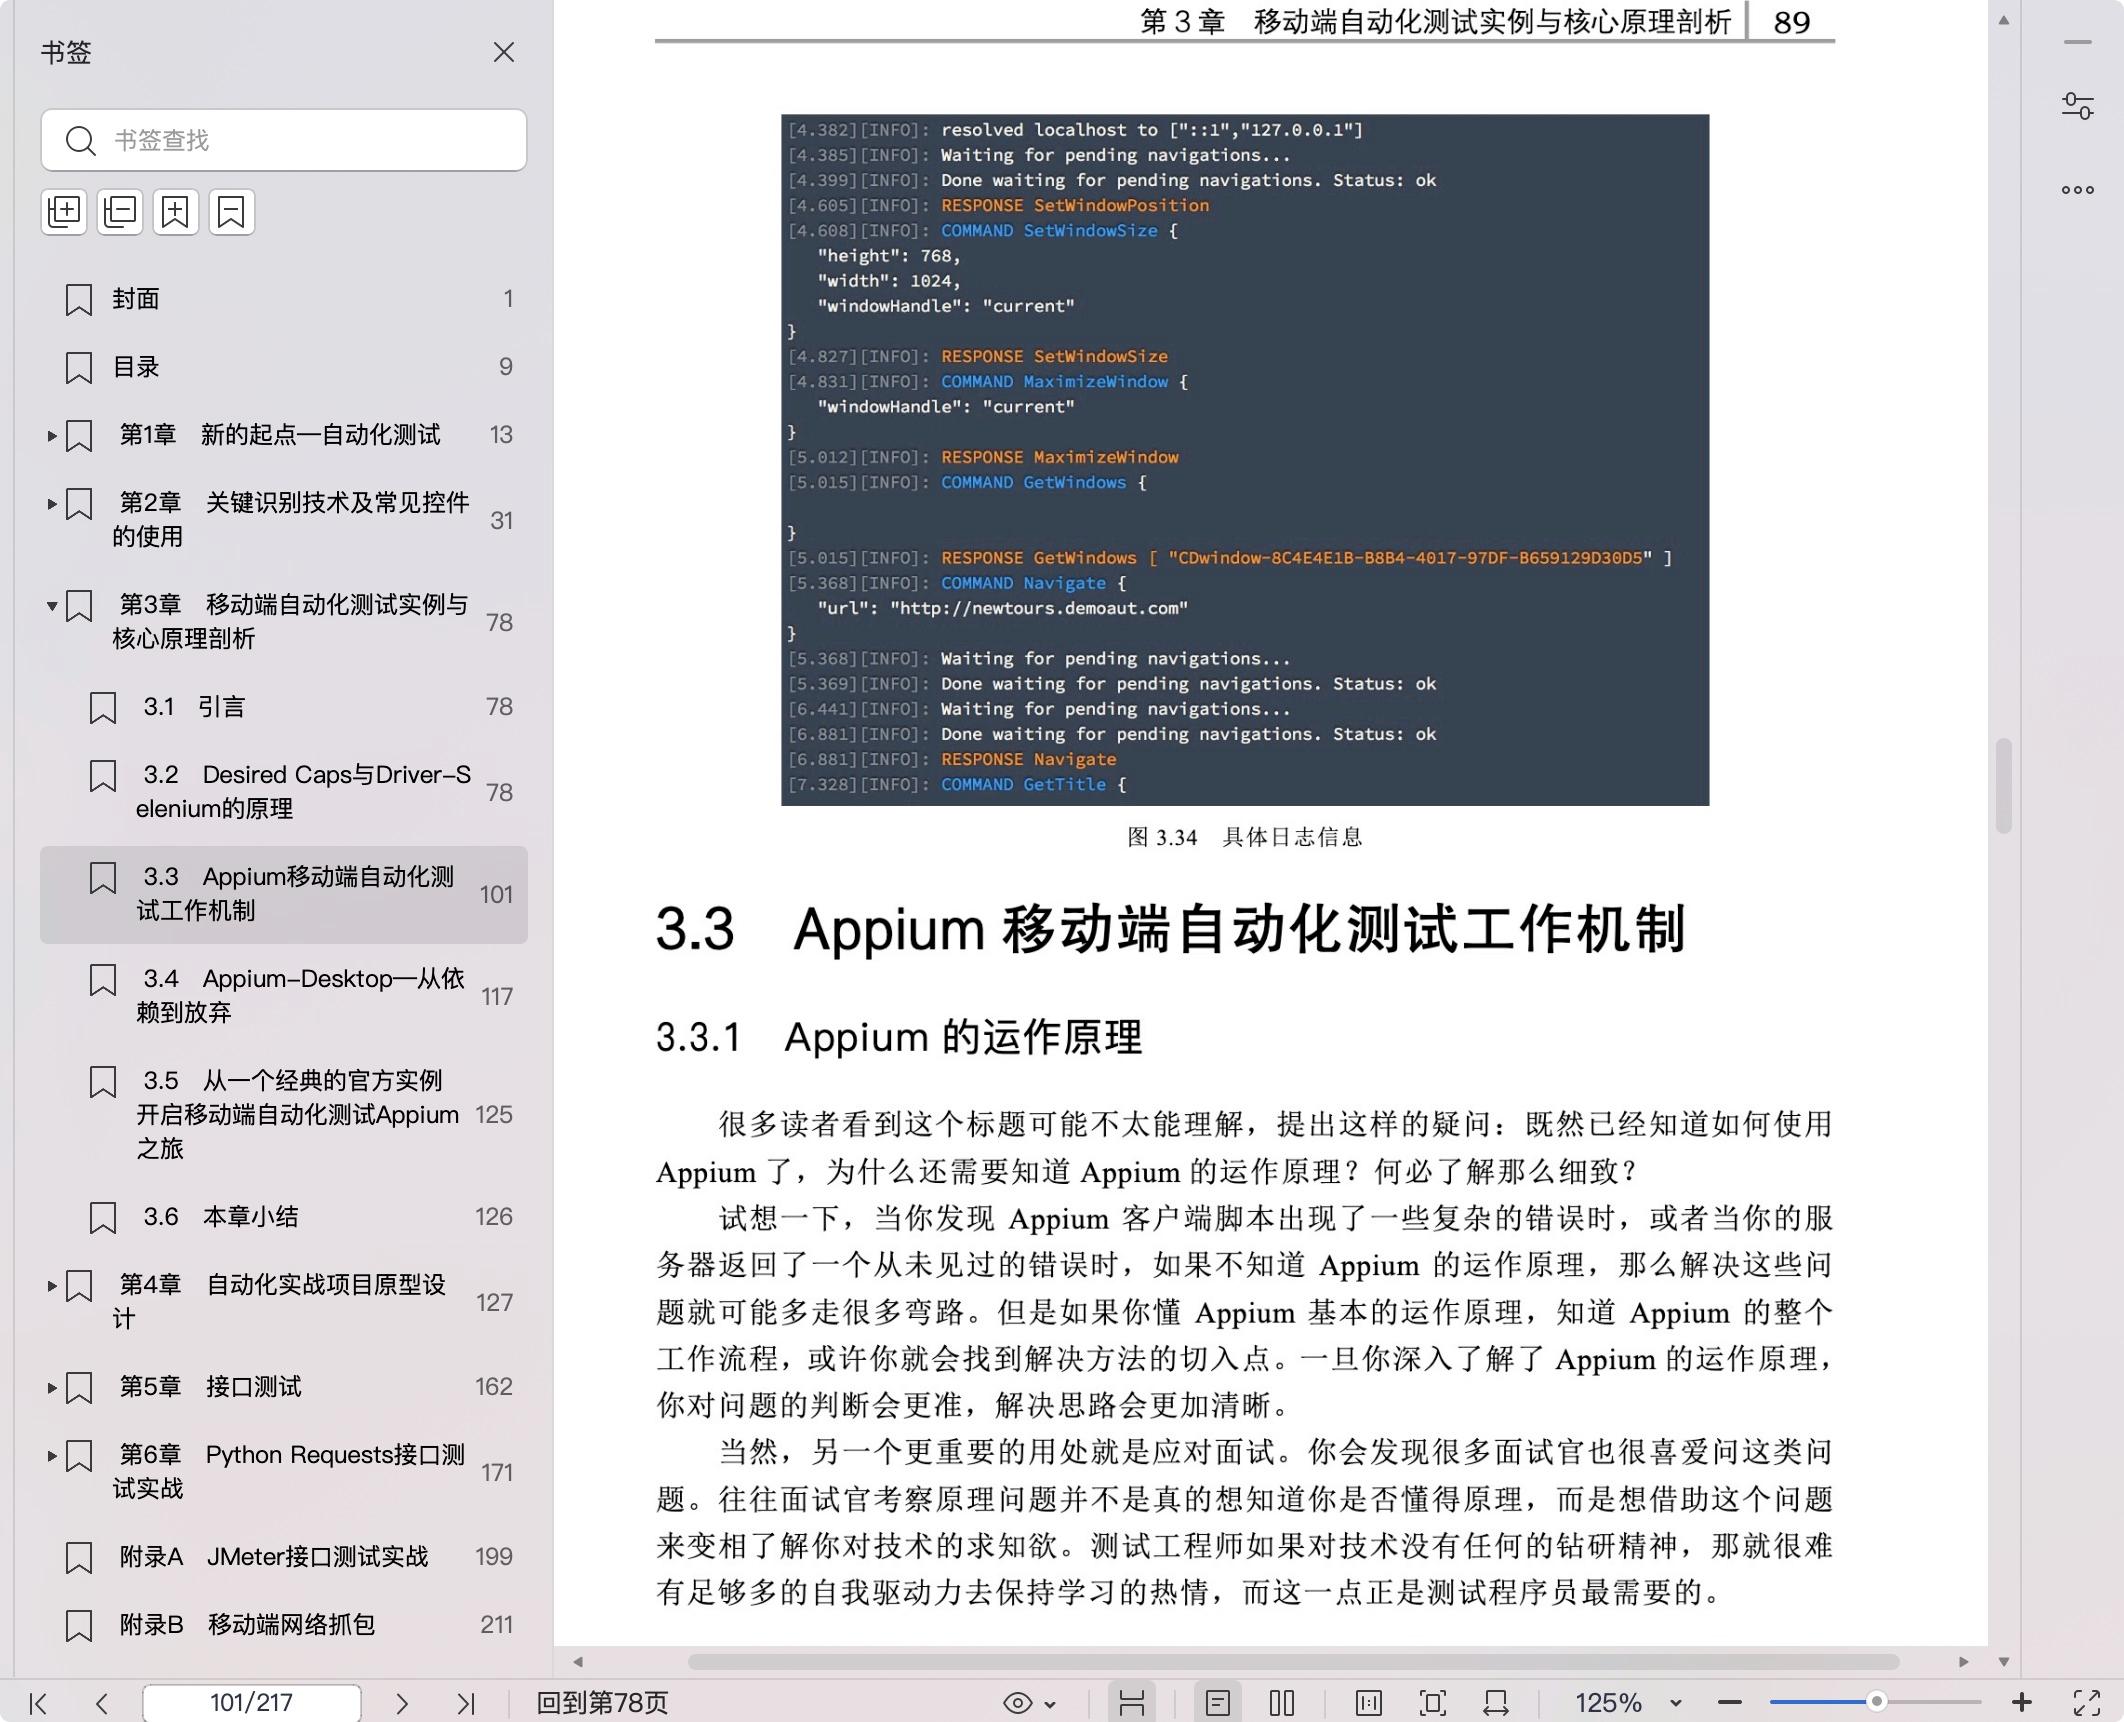This screenshot has width=2124, height=1722.
Task: Open the more options ellipsis
Action: 2078,190
